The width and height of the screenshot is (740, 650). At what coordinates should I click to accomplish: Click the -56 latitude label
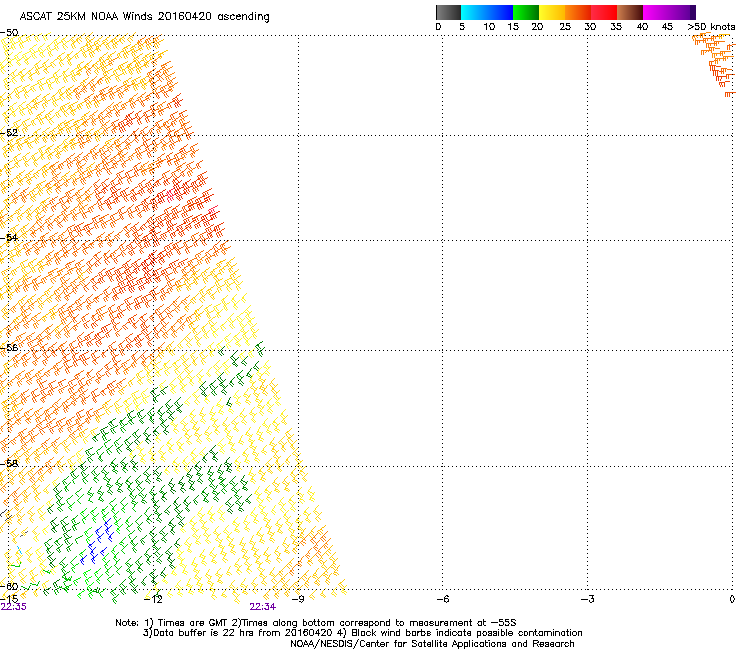pyautogui.click(x=9, y=347)
